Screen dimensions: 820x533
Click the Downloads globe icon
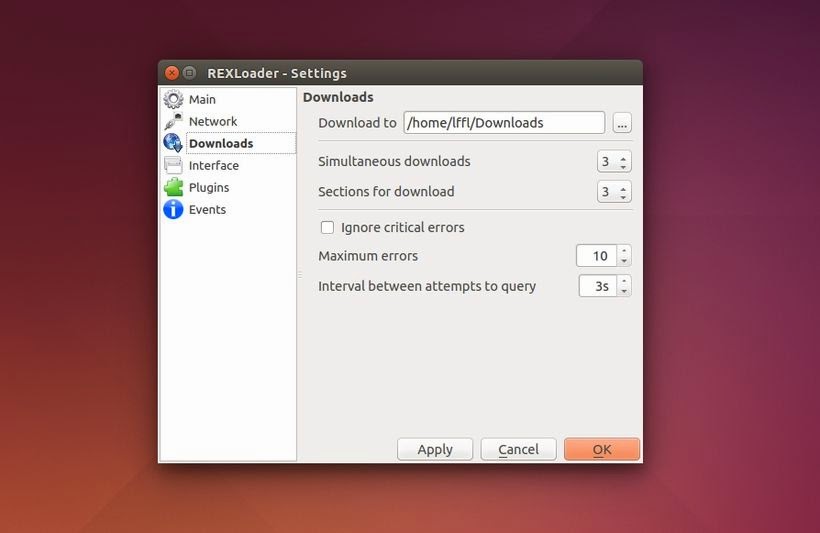tap(173, 143)
